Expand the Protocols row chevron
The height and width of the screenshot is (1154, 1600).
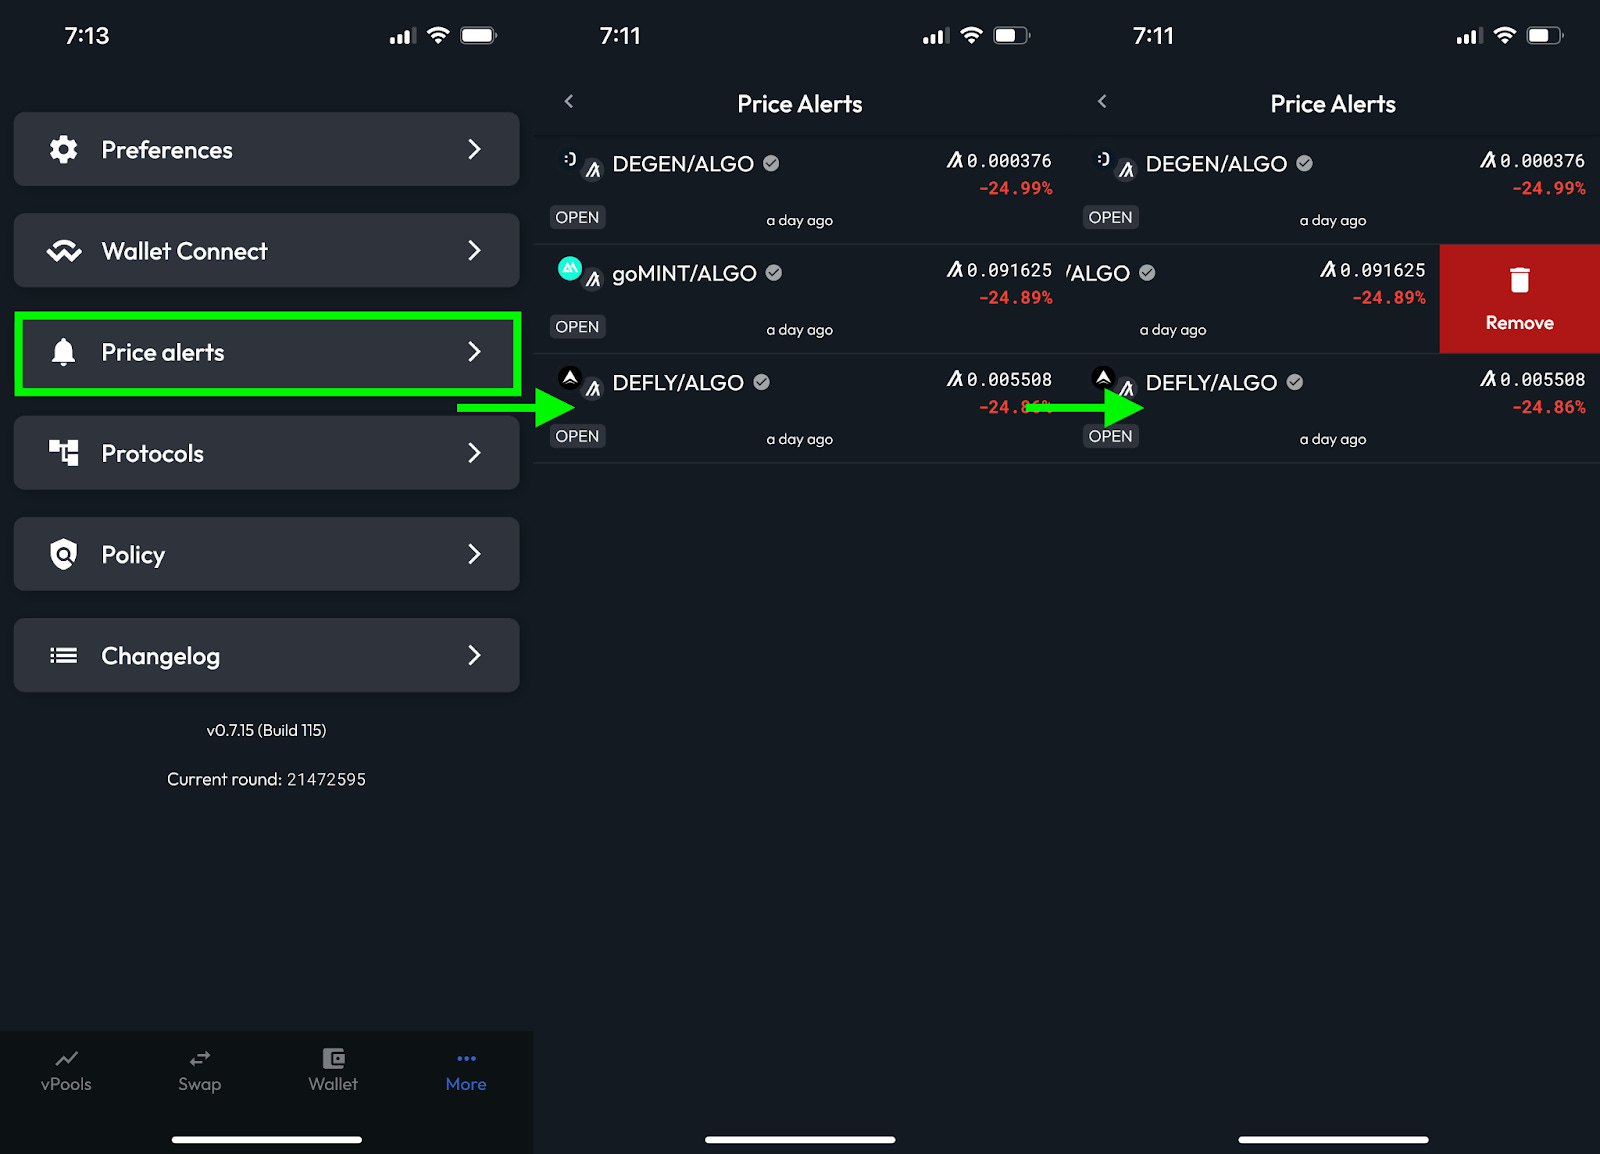[474, 453]
